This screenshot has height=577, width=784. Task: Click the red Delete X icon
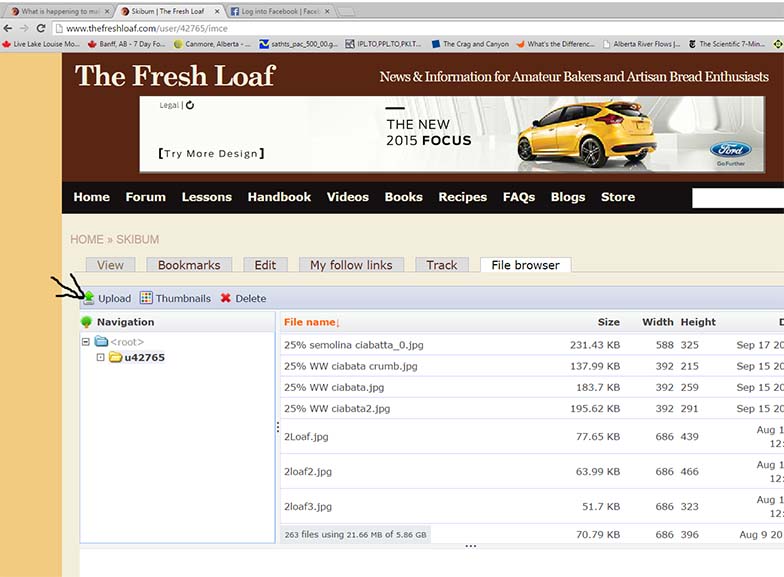[x=226, y=298]
